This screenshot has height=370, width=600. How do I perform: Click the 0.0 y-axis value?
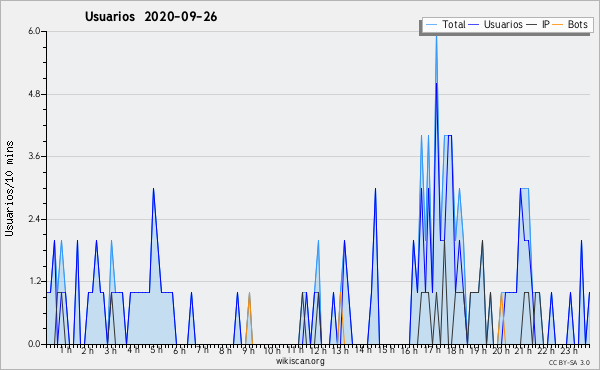(34, 344)
